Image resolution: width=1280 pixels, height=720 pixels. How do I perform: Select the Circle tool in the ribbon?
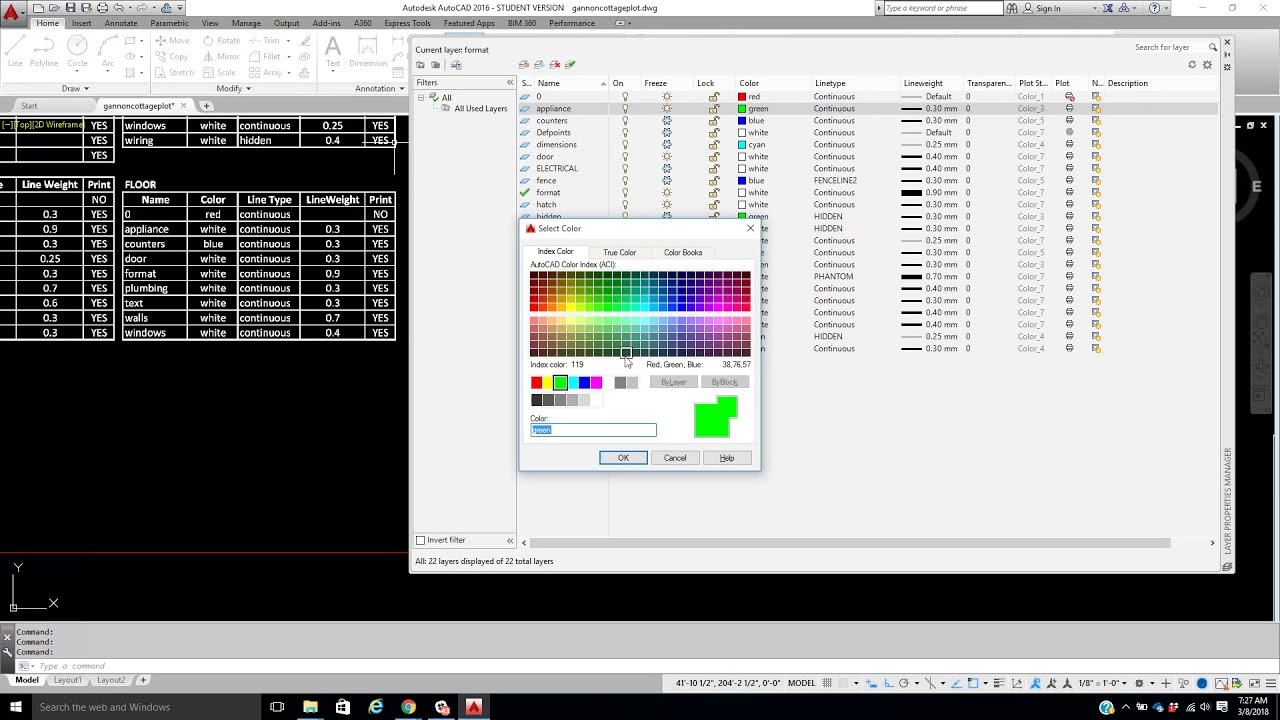(77, 50)
